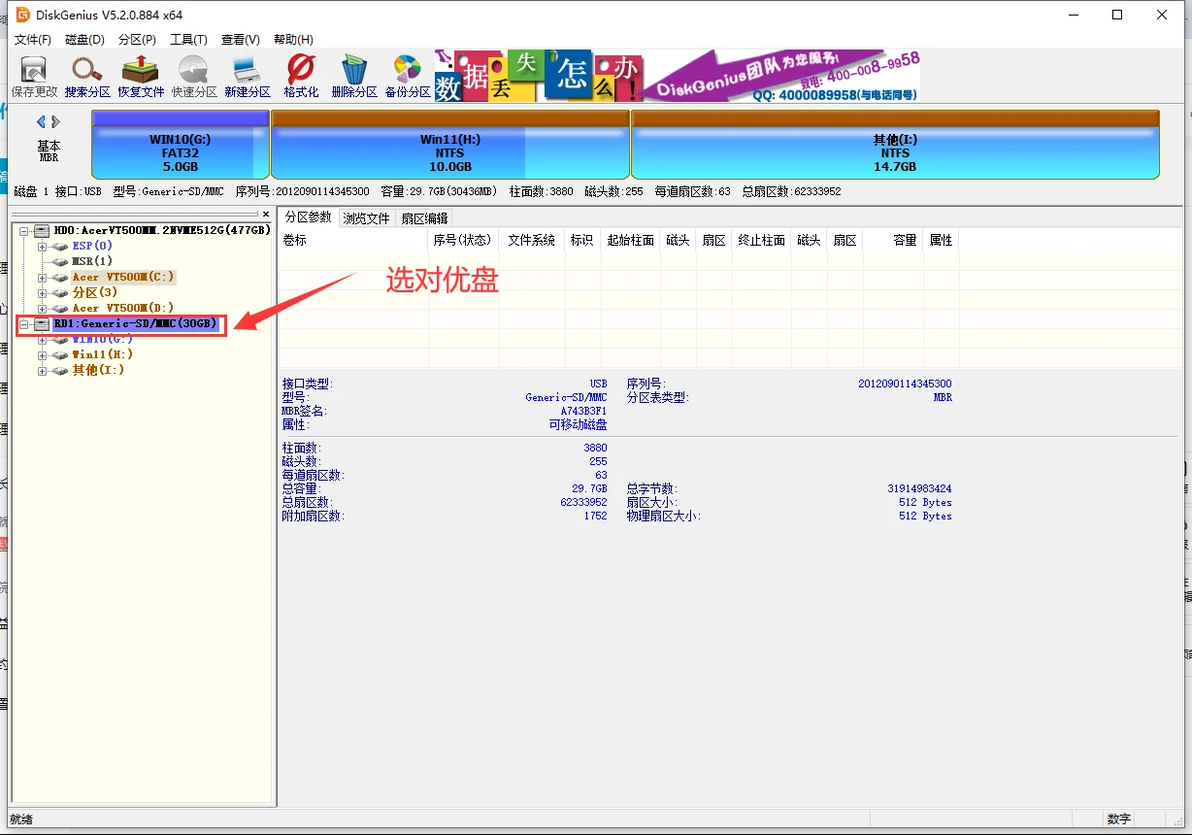The height and width of the screenshot is (835, 1192).
Task: Launch the 快速分区 quick partition tool
Action: pyautogui.click(x=192, y=74)
